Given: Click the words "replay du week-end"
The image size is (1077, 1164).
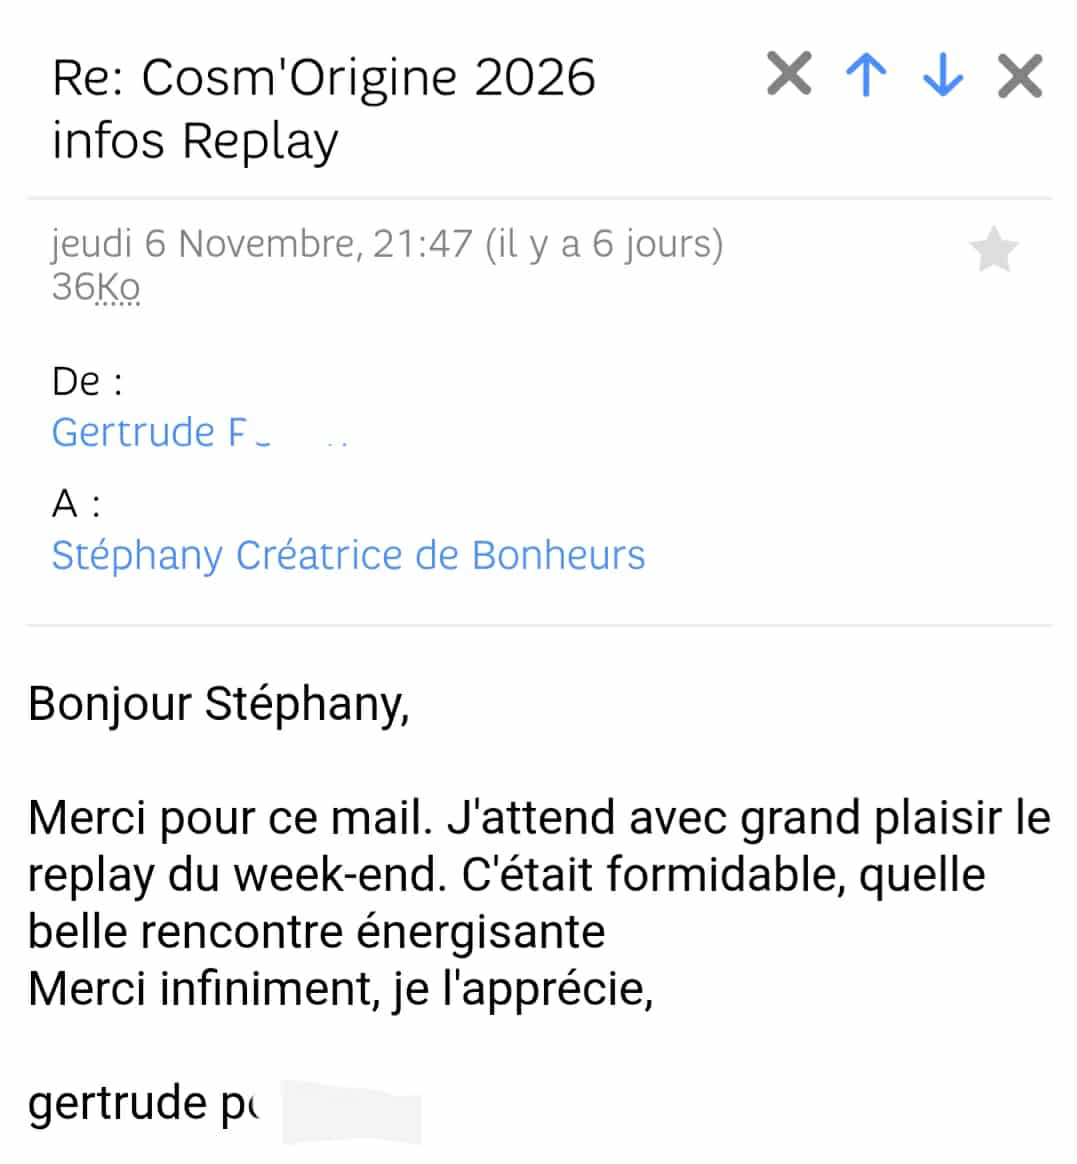Looking at the screenshot, I should [x=234, y=875].
